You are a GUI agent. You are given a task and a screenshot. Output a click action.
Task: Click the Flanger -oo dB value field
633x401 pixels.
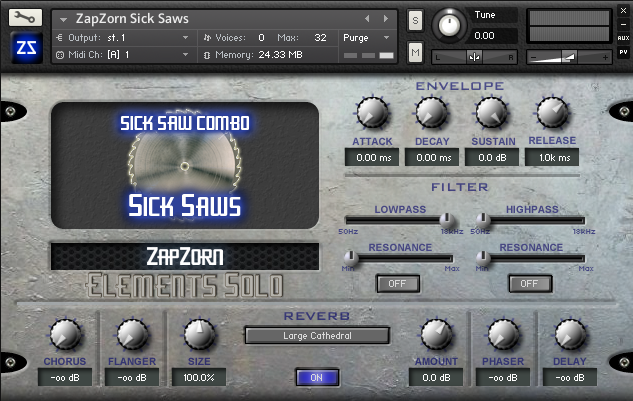point(132,378)
